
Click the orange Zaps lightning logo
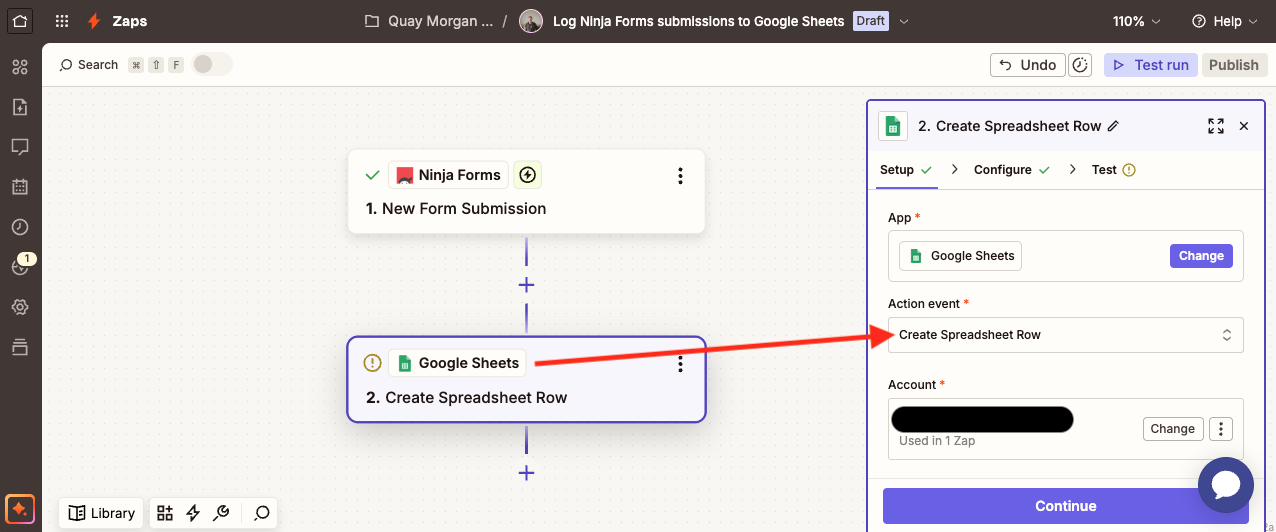click(93, 21)
